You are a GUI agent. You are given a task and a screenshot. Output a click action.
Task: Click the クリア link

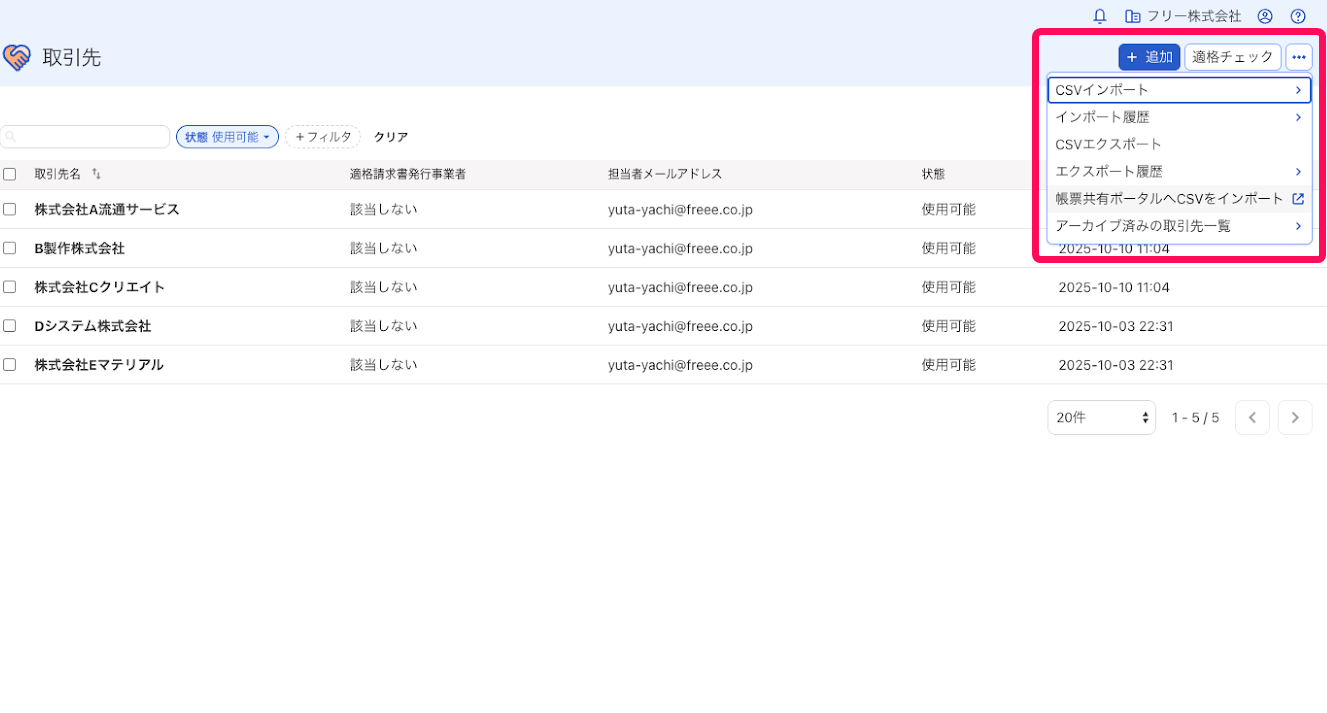(390, 137)
